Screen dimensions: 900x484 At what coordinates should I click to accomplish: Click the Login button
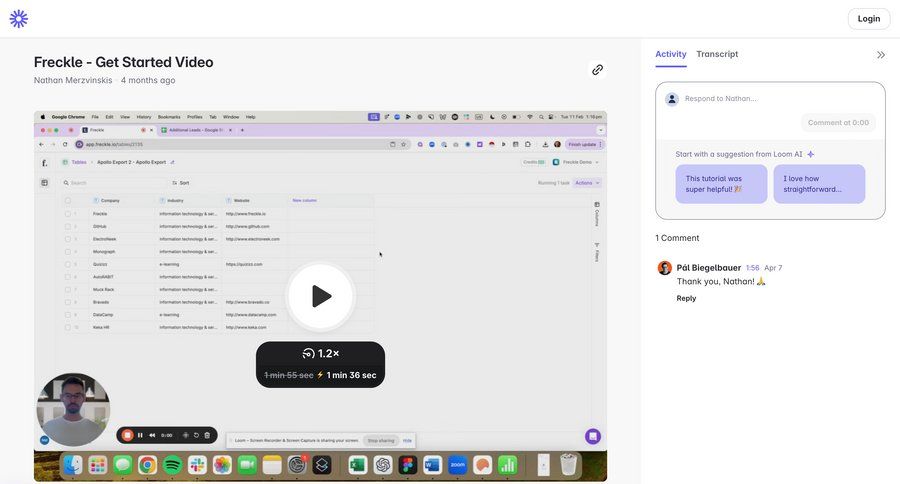point(868,19)
